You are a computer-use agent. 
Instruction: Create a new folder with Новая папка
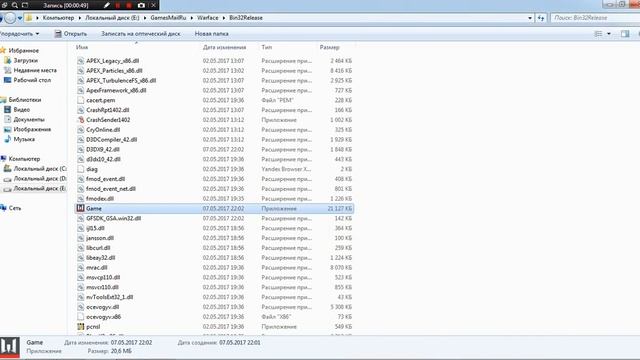click(211, 33)
